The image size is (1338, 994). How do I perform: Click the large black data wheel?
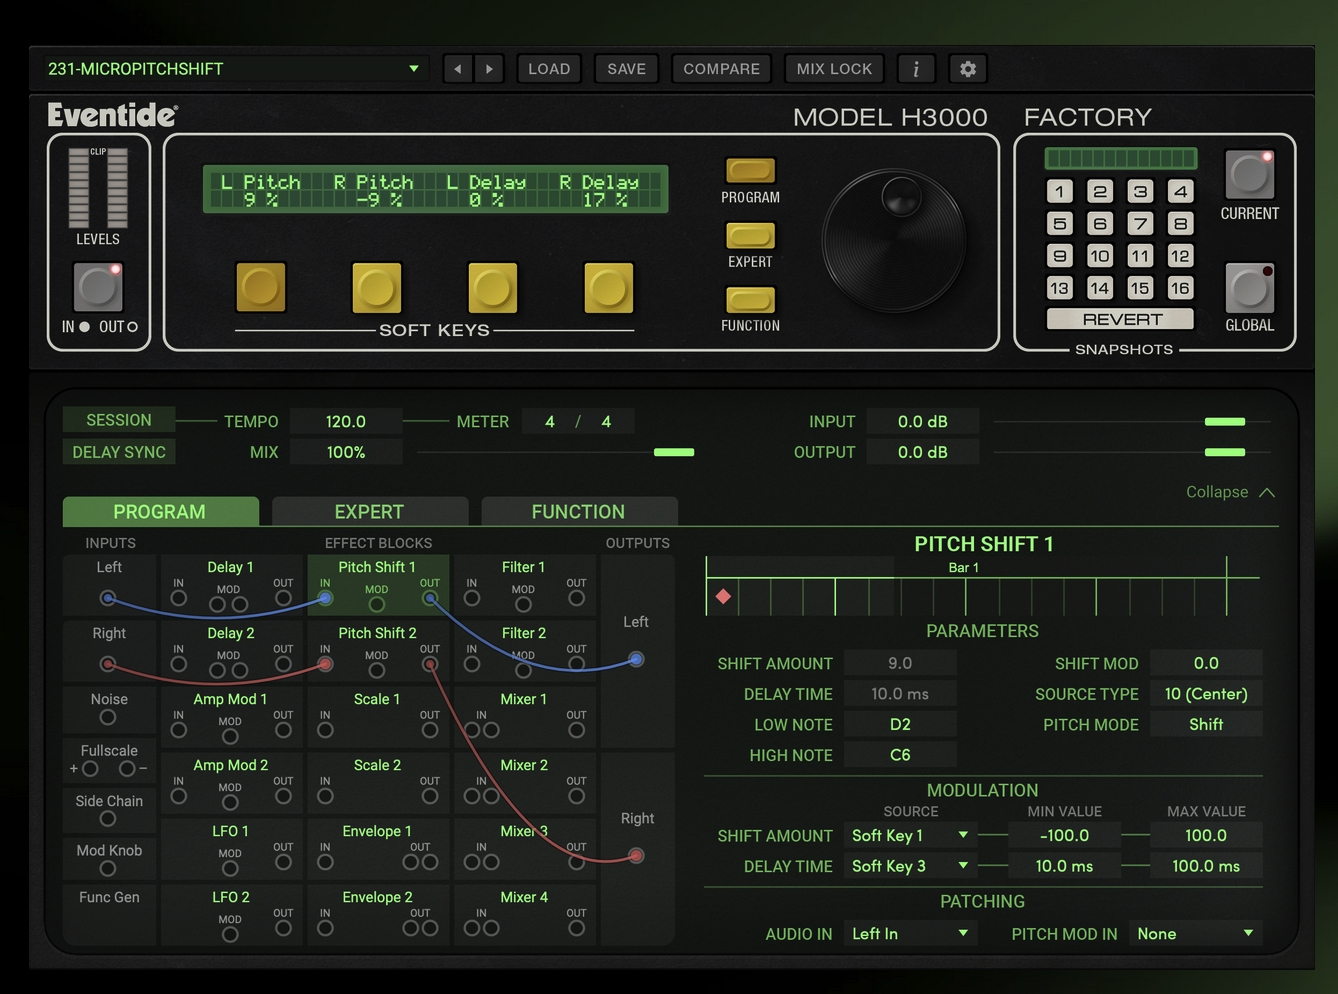click(x=893, y=241)
